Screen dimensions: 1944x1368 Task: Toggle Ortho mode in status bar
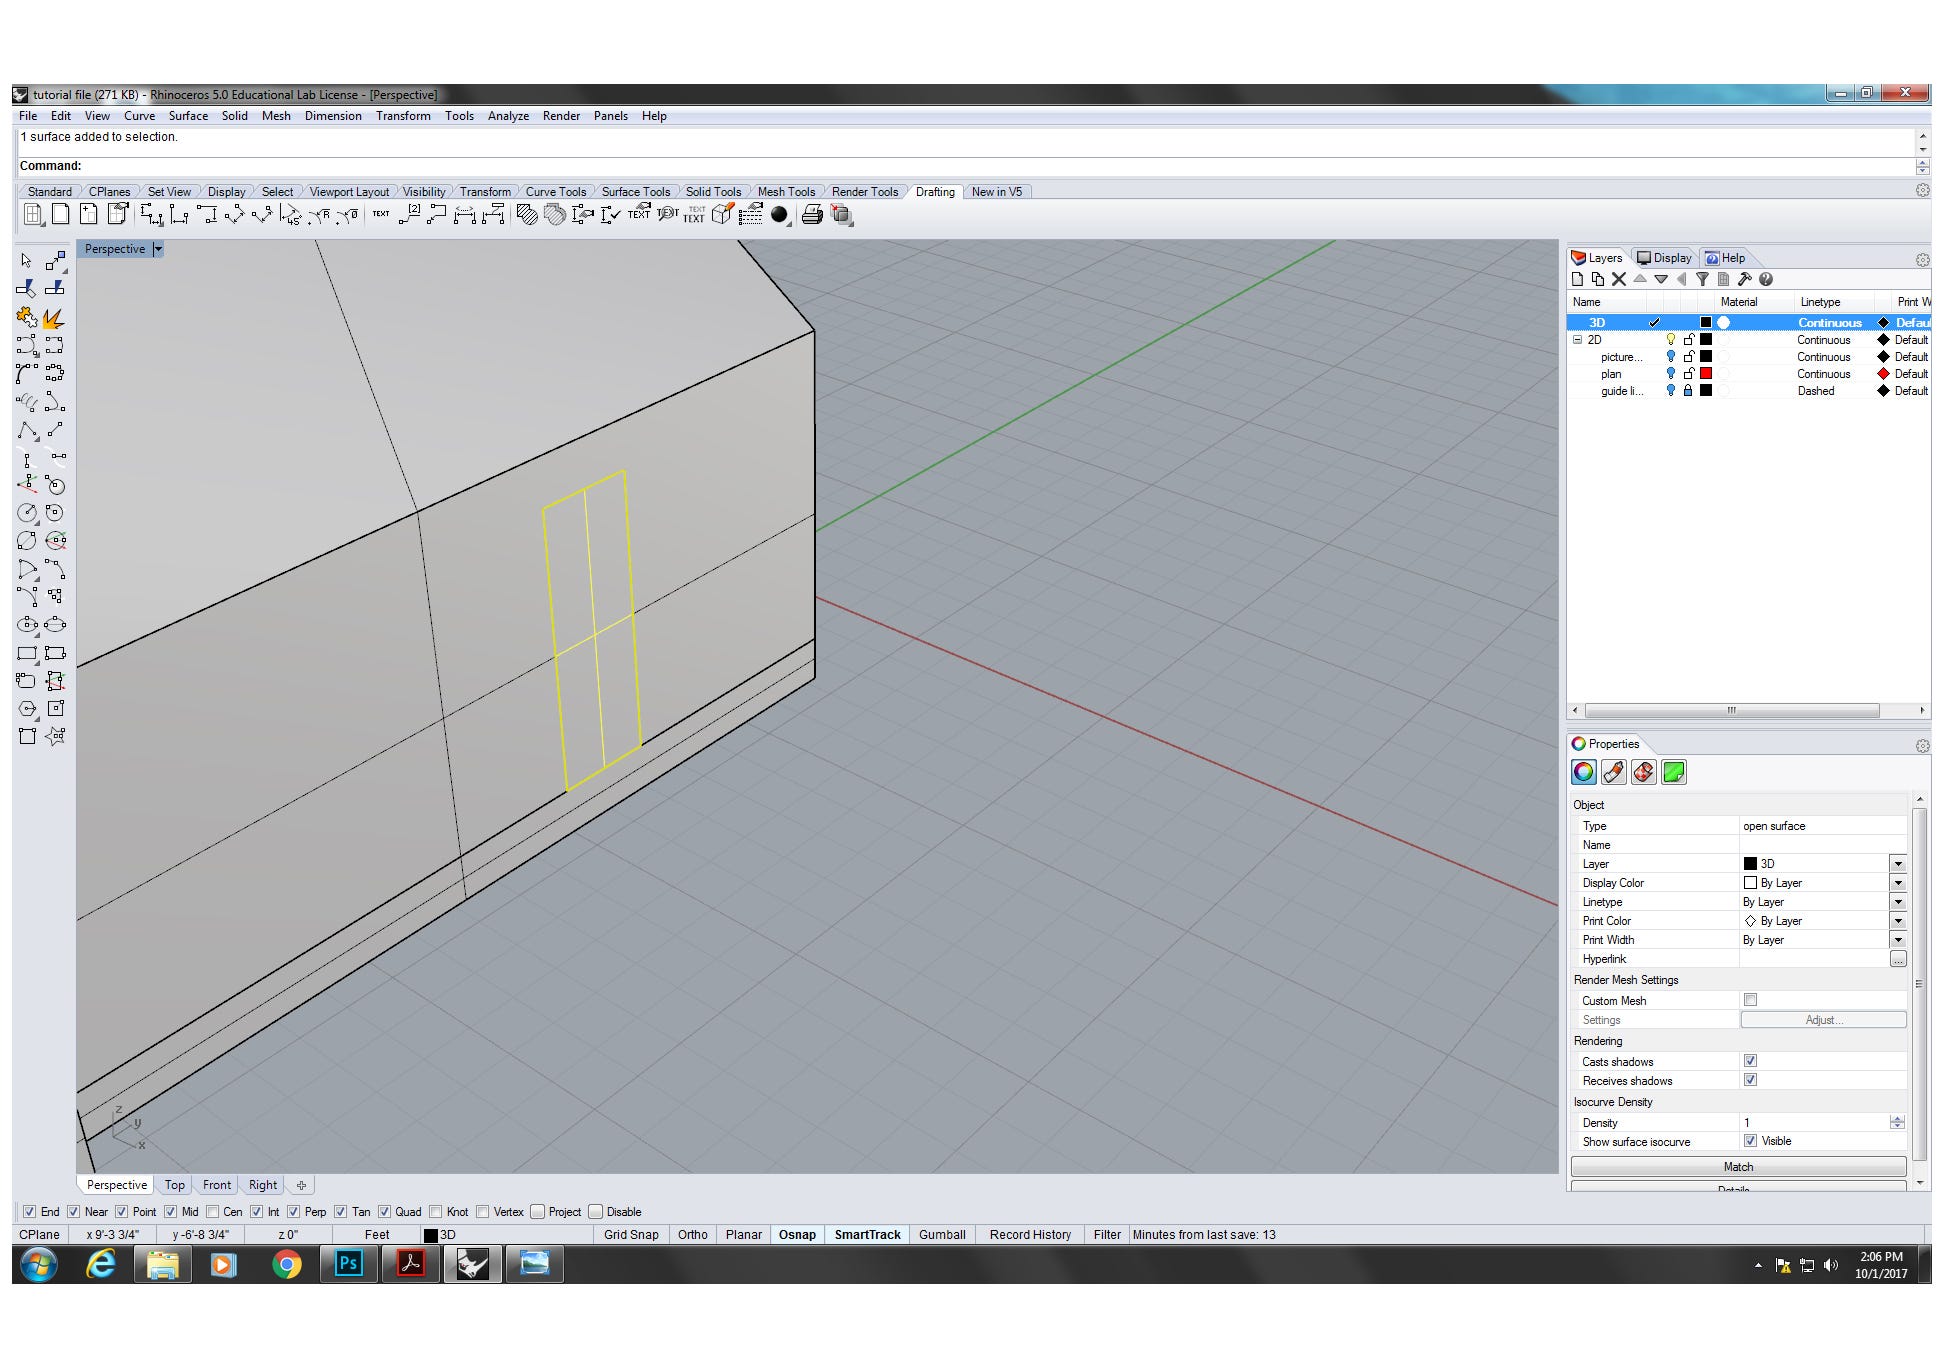692,1235
